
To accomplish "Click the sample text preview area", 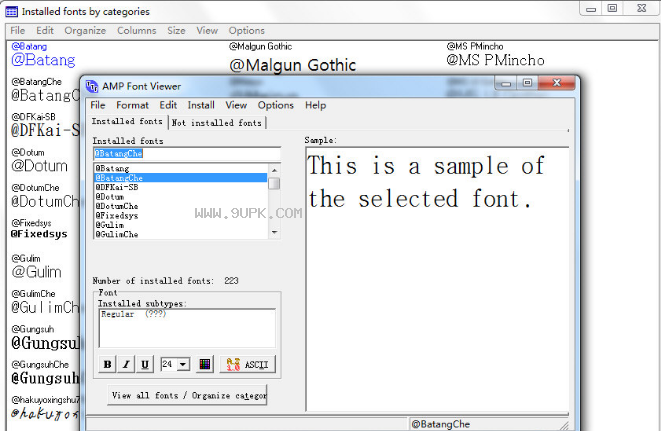I will click(x=437, y=279).
